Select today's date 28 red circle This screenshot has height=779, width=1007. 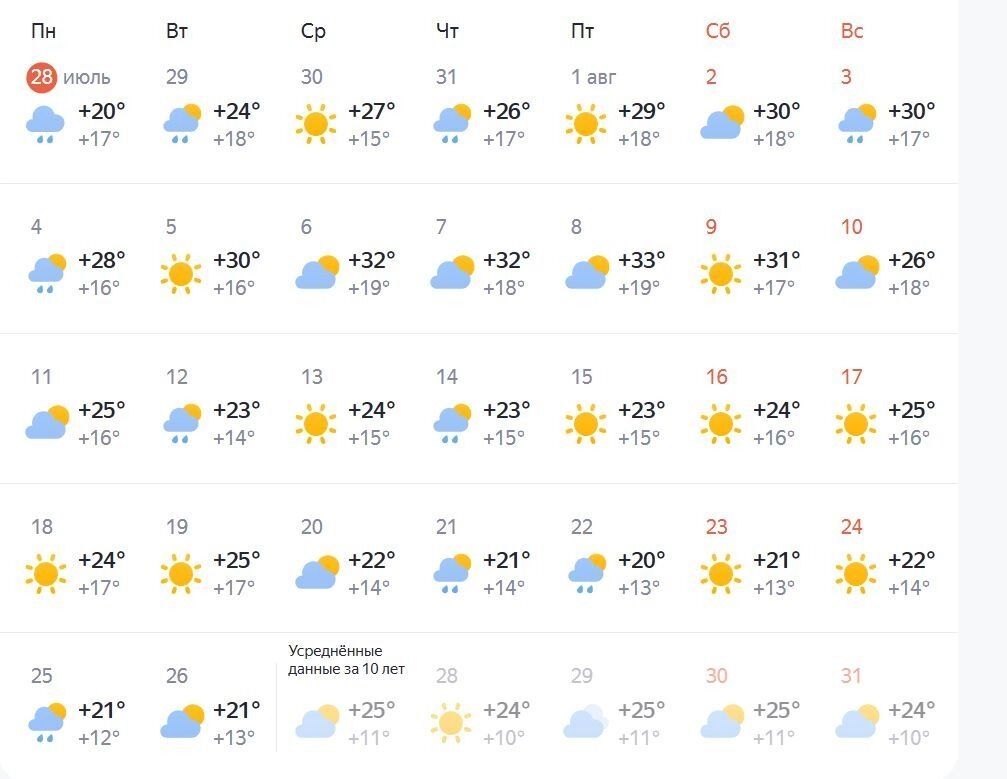click(x=42, y=77)
